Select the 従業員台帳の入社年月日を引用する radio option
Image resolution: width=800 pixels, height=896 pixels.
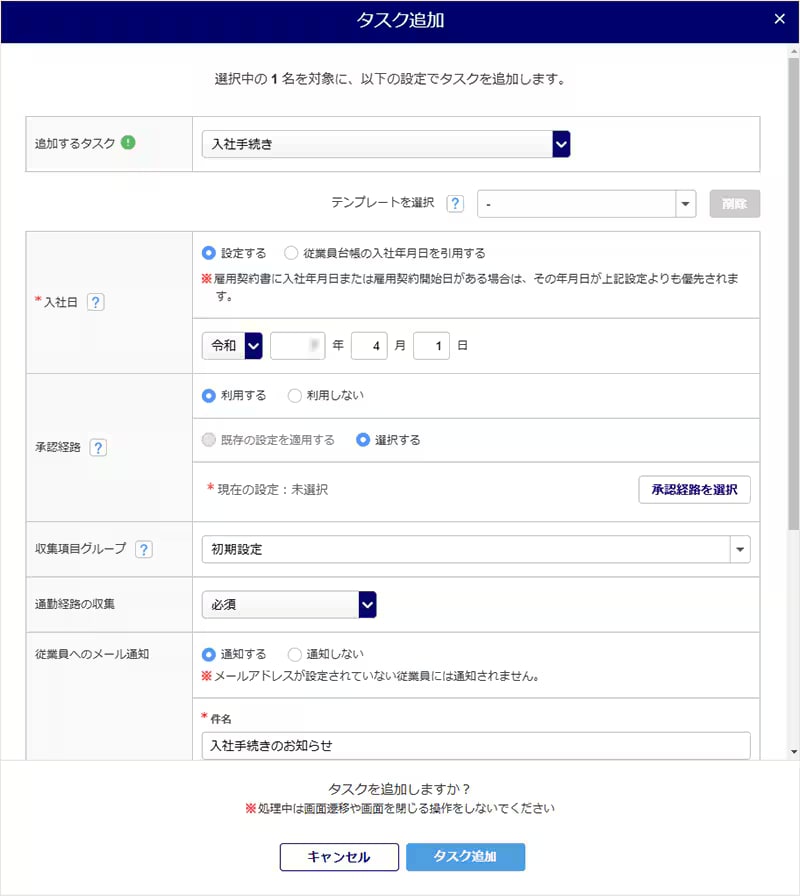pos(291,254)
